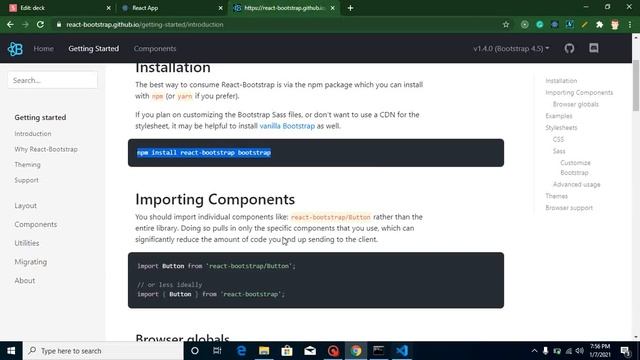Click the site lock icon in address bar
The width and height of the screenshot is (640, 360).
59,24
